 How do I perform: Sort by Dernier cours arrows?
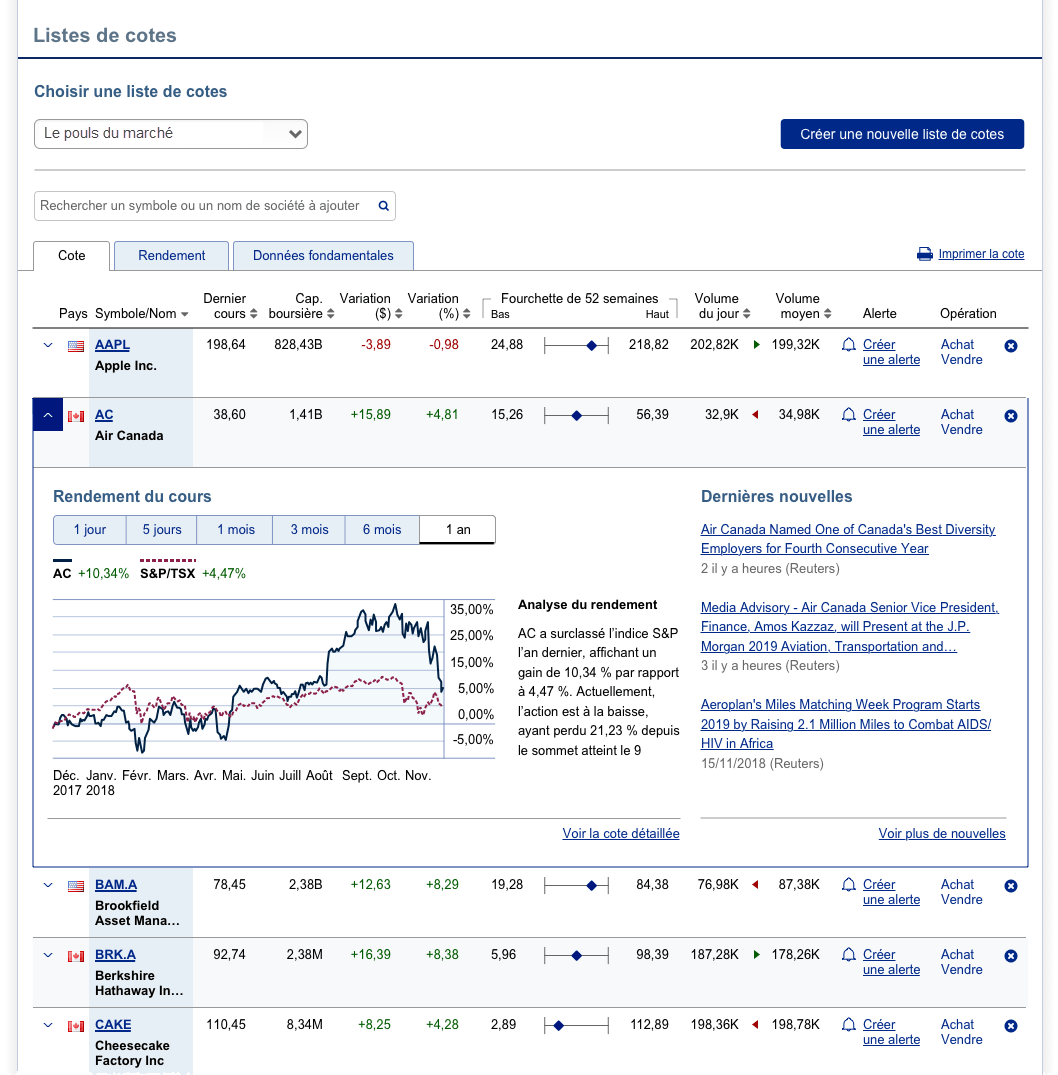(253, 314)
